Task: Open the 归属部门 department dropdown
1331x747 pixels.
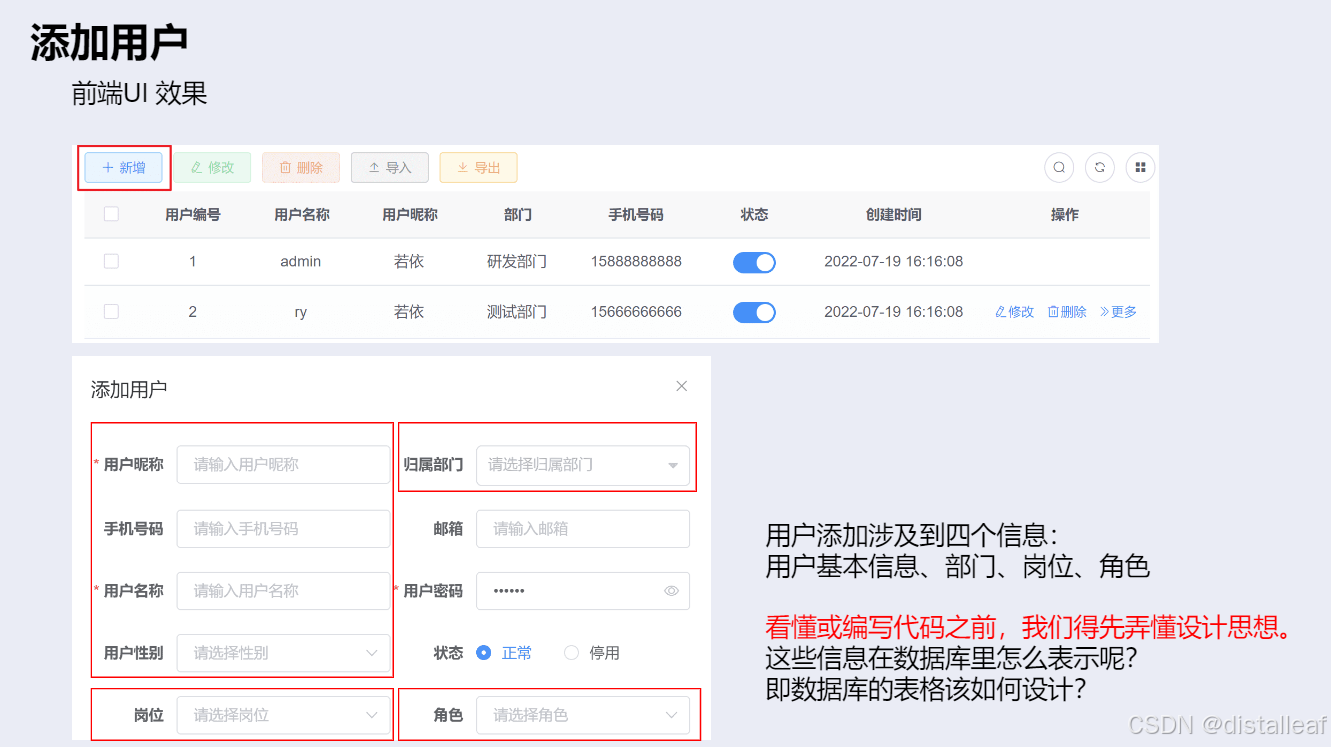Action: 584,464
